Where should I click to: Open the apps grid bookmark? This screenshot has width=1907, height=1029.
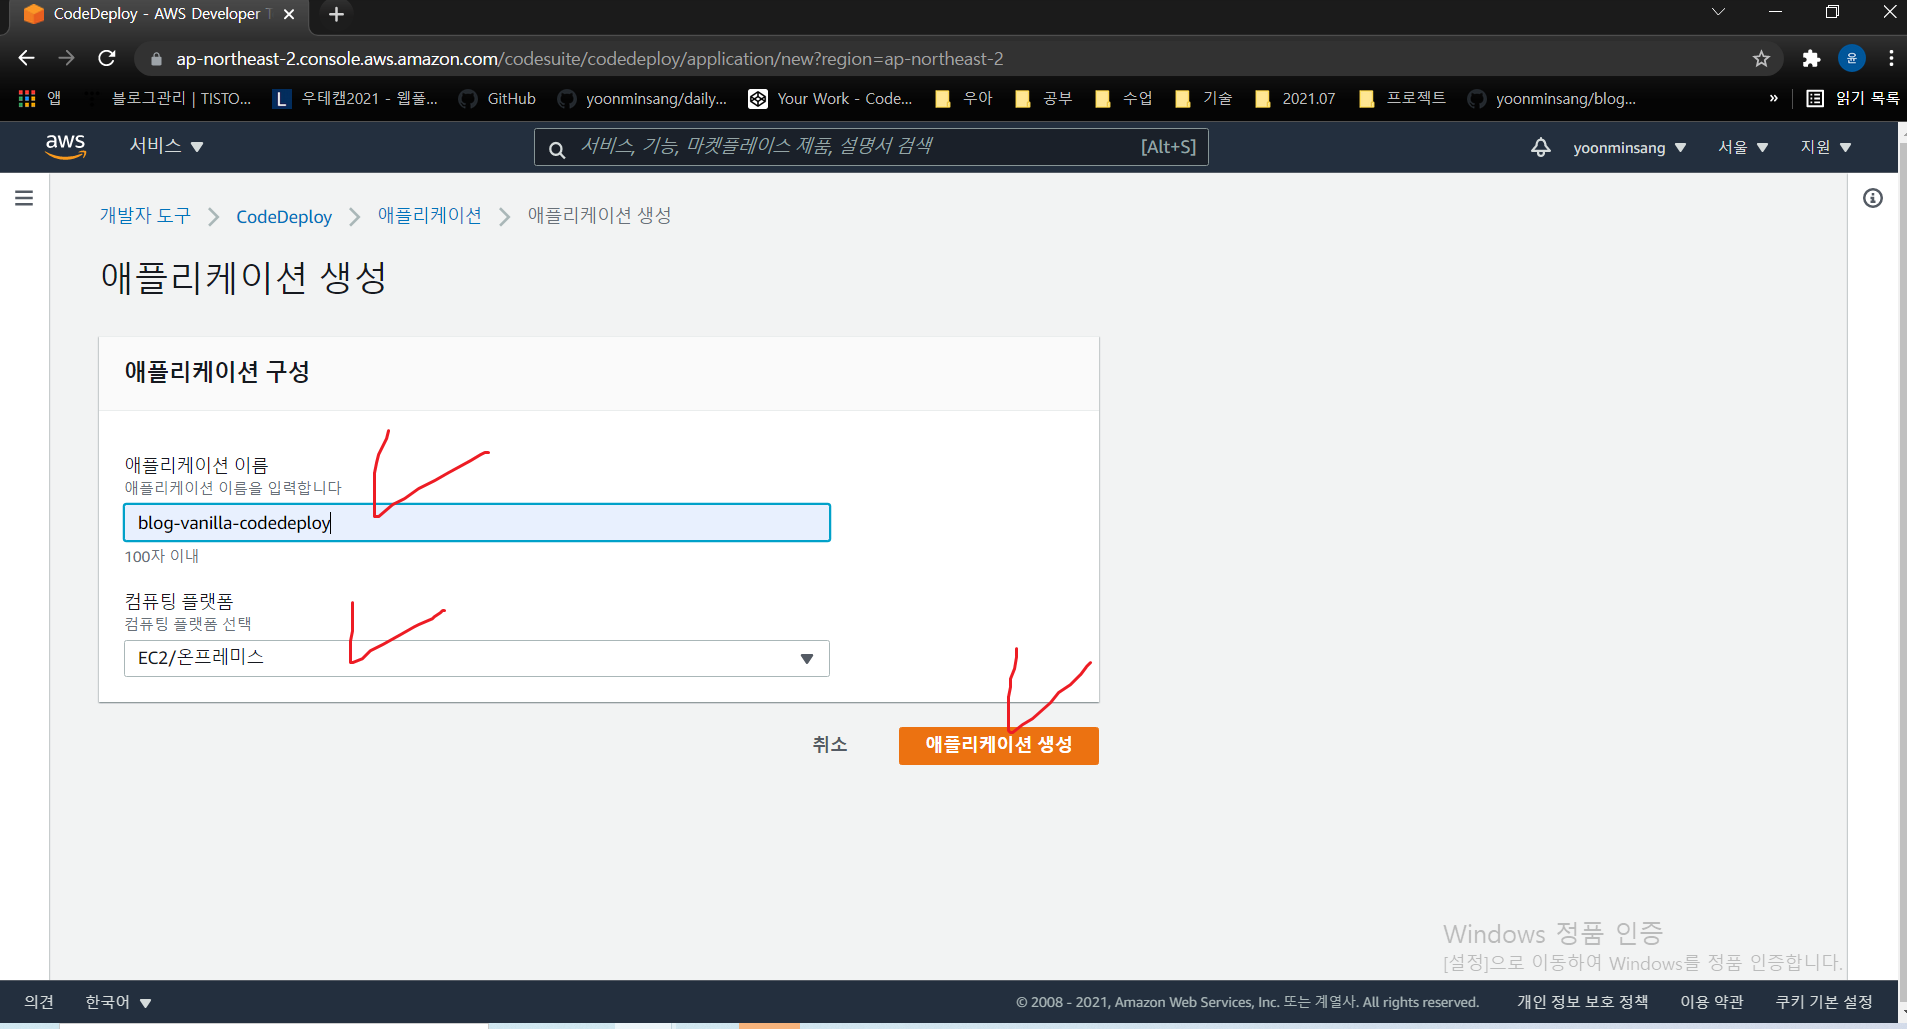(x=40, y=98)
